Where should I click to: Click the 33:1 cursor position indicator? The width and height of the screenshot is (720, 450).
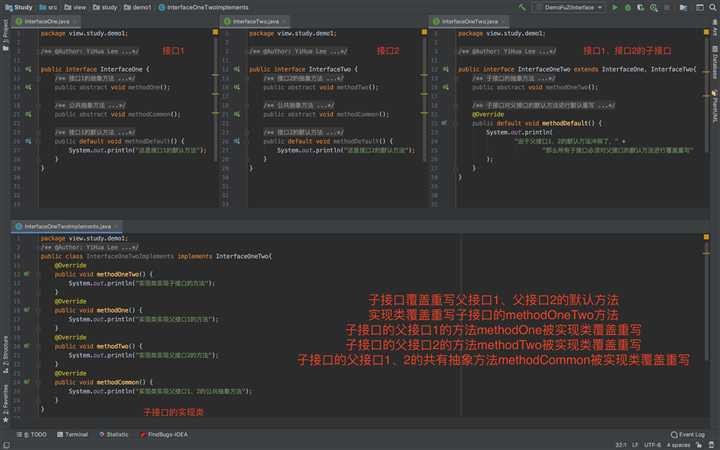click(621, 444)
